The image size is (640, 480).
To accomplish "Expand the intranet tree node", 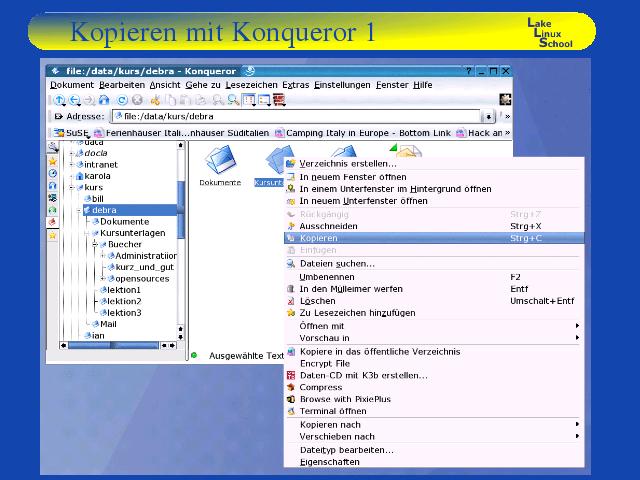I will pos(72,165).
